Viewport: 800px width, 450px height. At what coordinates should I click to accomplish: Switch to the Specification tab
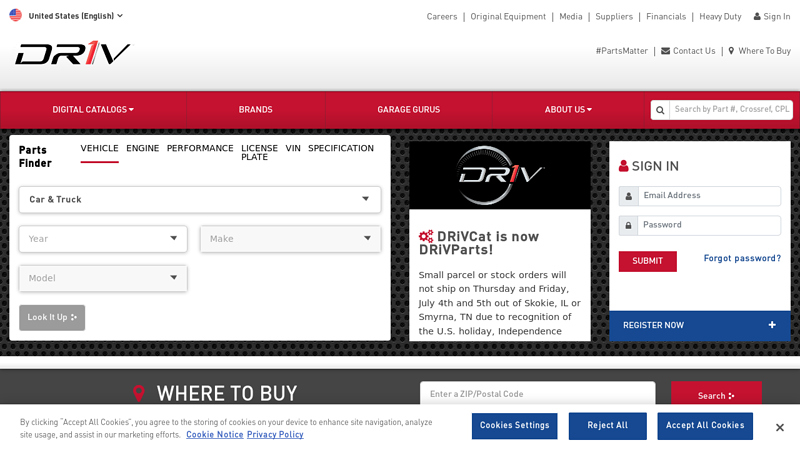point(341,148)
